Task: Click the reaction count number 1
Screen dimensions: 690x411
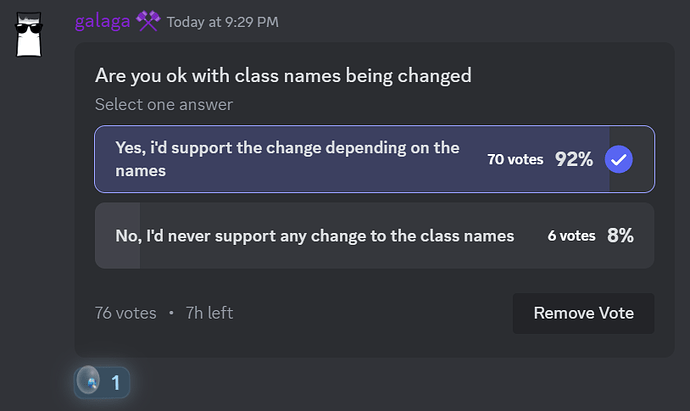Action: pos(116,383)
